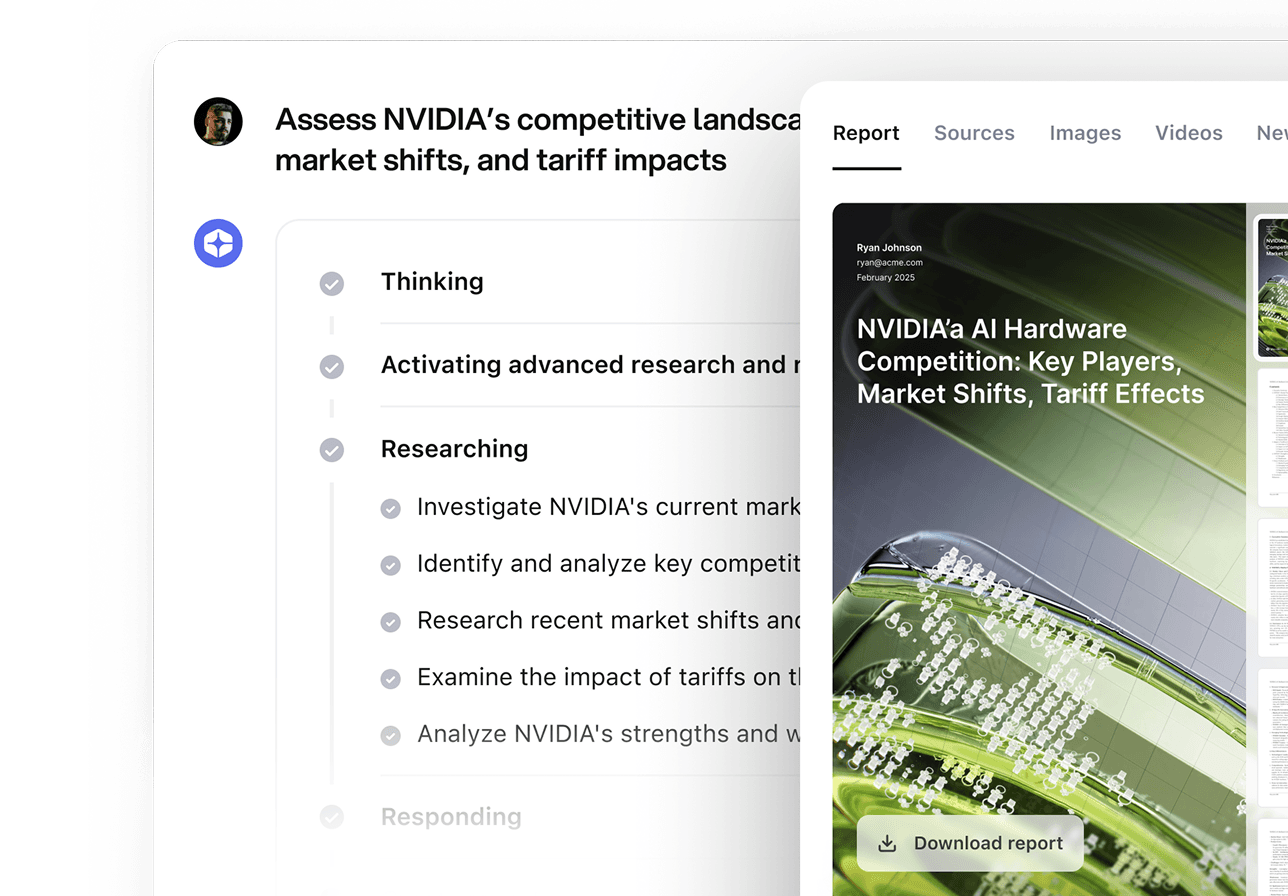Open the Images tab
The height and width of the screenshot is (896, 1288).
1085,133
